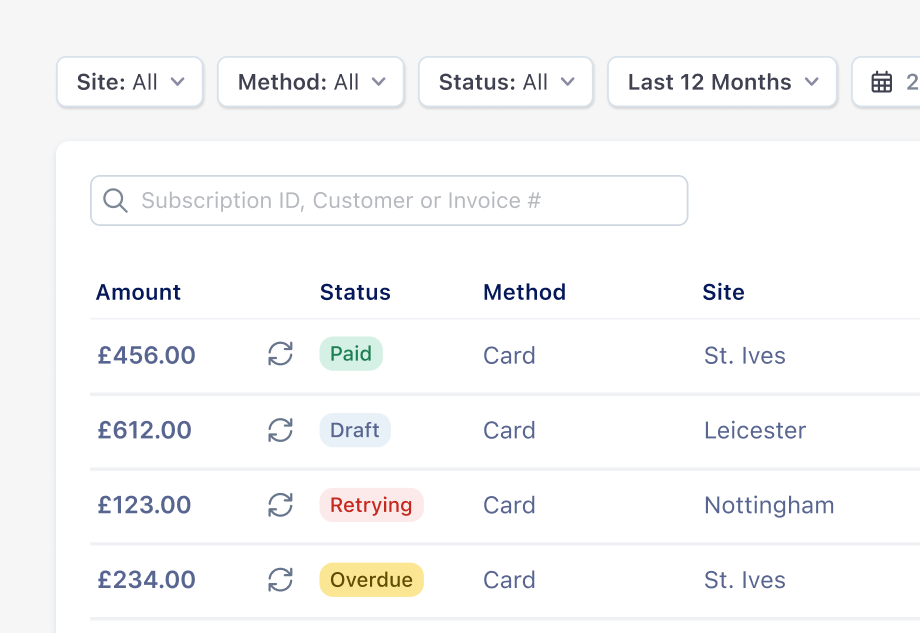Sort by the Amount column header

pyautogui.click(x=138, y=292)
